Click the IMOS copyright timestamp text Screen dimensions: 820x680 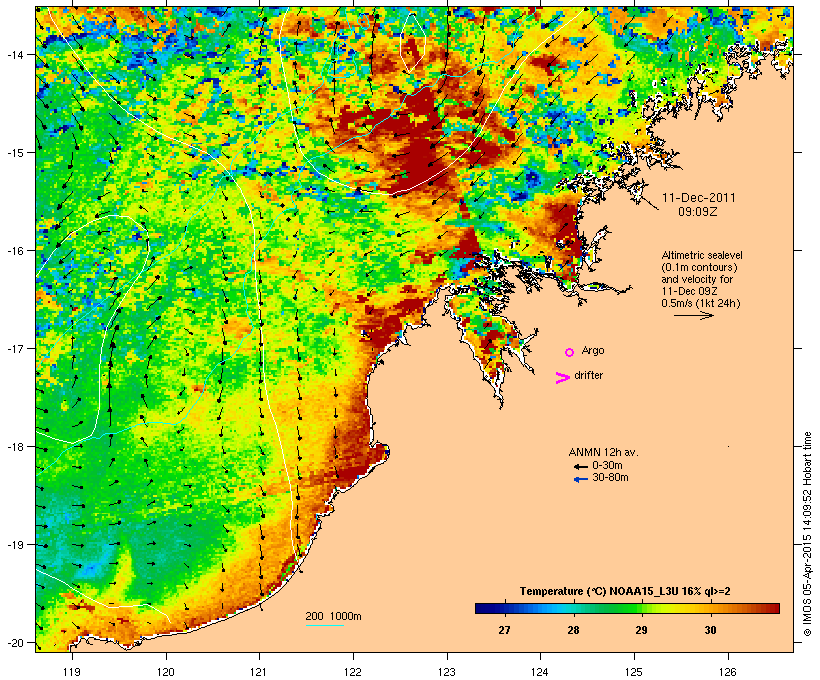(807, 534)
